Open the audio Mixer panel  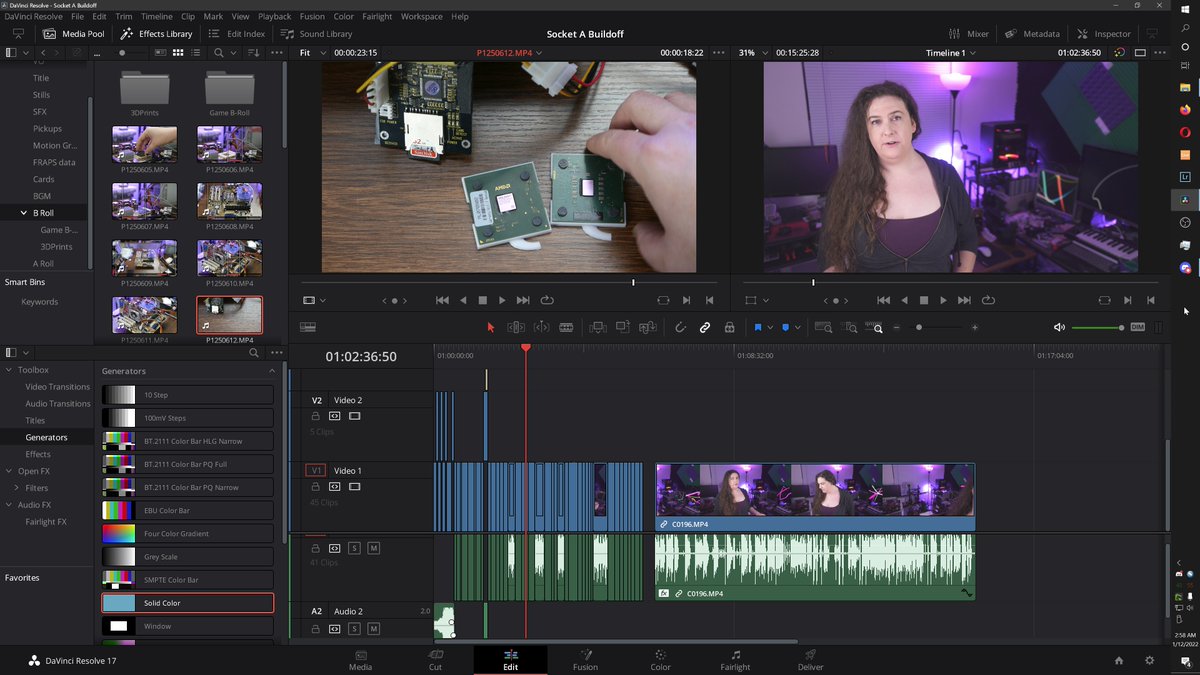[967, 34]
